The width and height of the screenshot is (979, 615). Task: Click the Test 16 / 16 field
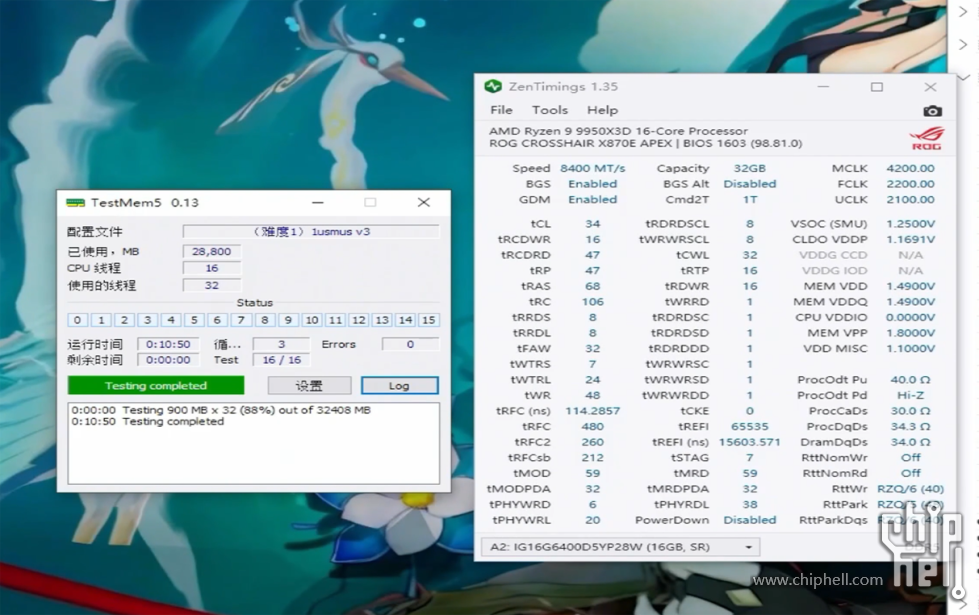pos(281,360)
